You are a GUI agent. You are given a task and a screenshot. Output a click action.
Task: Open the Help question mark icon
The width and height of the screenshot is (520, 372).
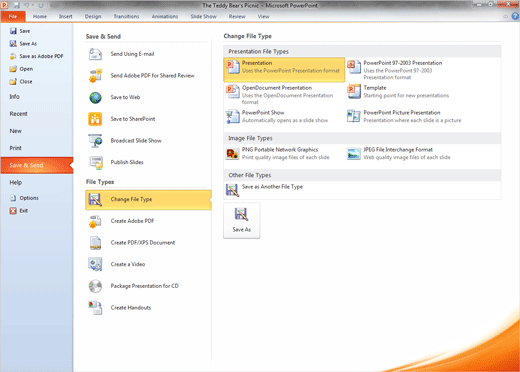click(515, 16)
